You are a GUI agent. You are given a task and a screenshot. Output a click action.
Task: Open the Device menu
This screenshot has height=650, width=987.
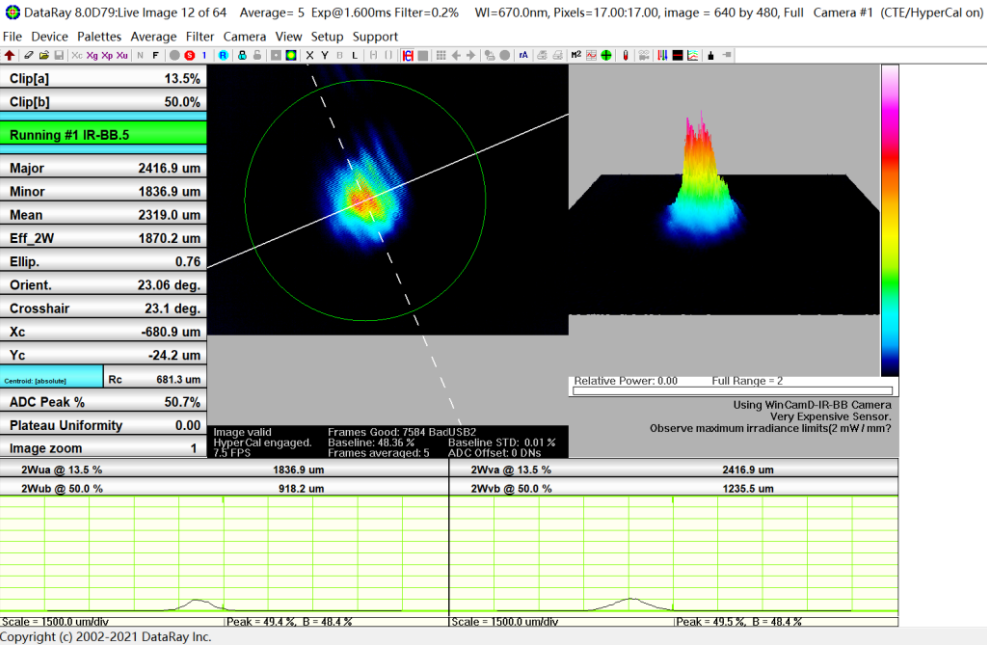pos(49,36)
